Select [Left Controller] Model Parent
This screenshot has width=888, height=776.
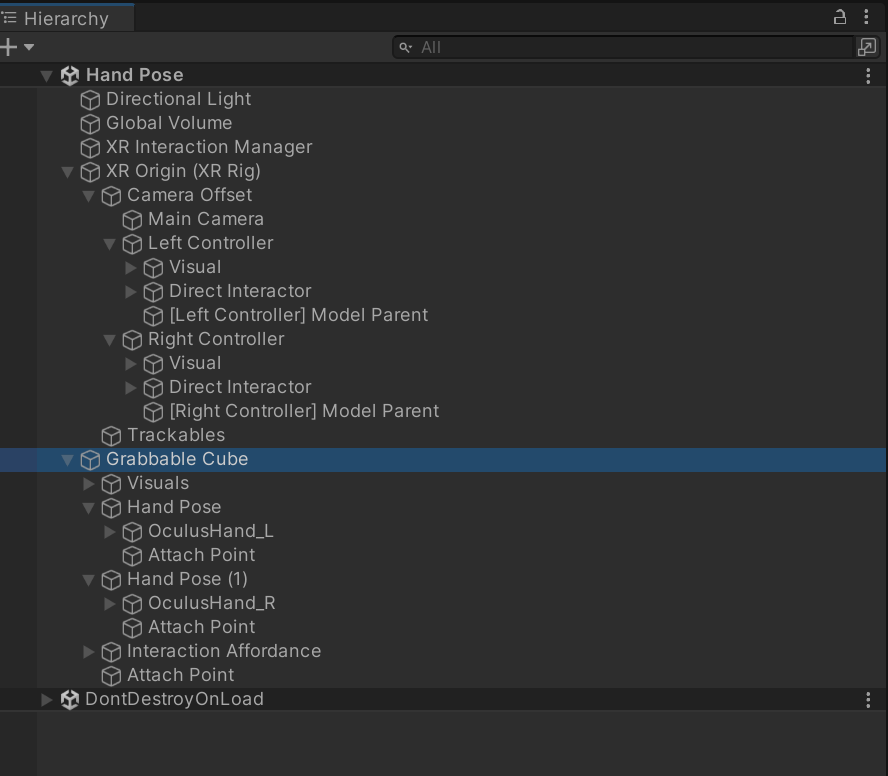click(x=298, y=315)
